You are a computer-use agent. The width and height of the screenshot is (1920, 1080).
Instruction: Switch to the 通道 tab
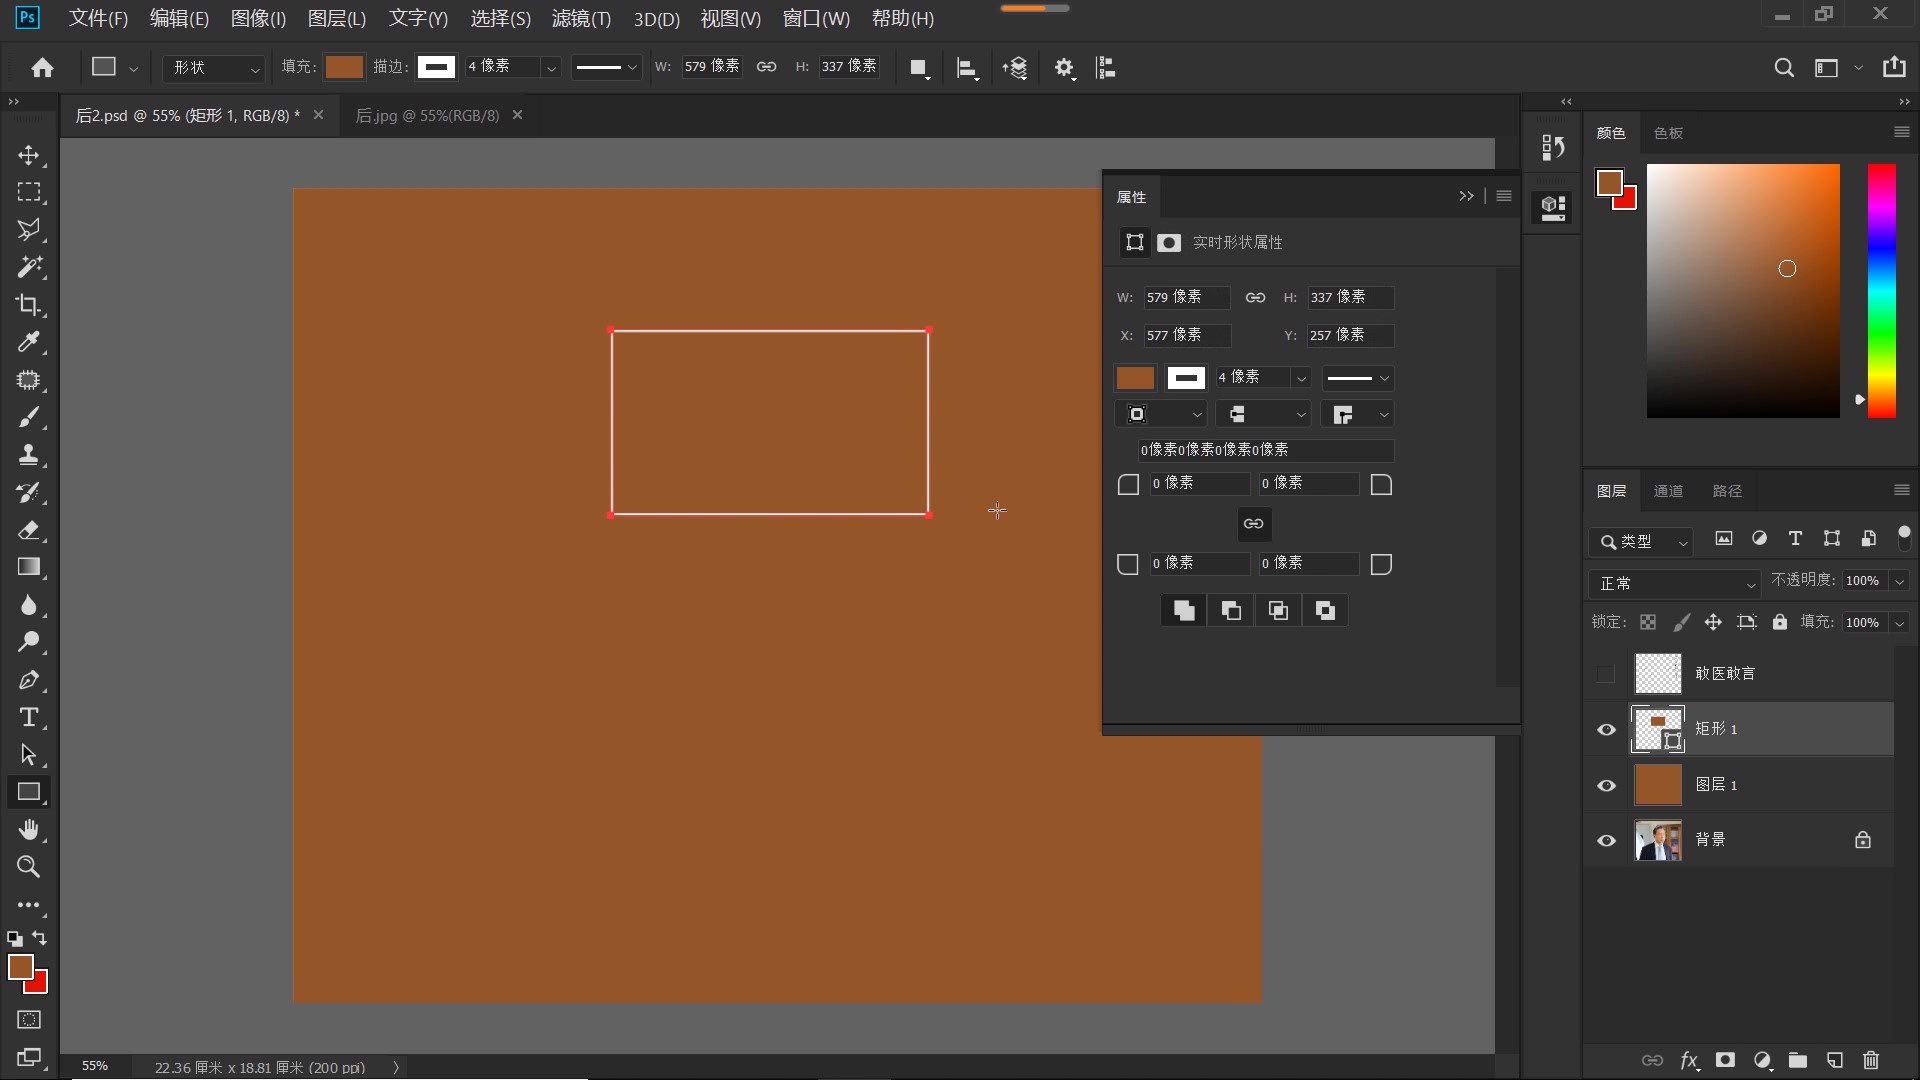tap(1667, 491)
